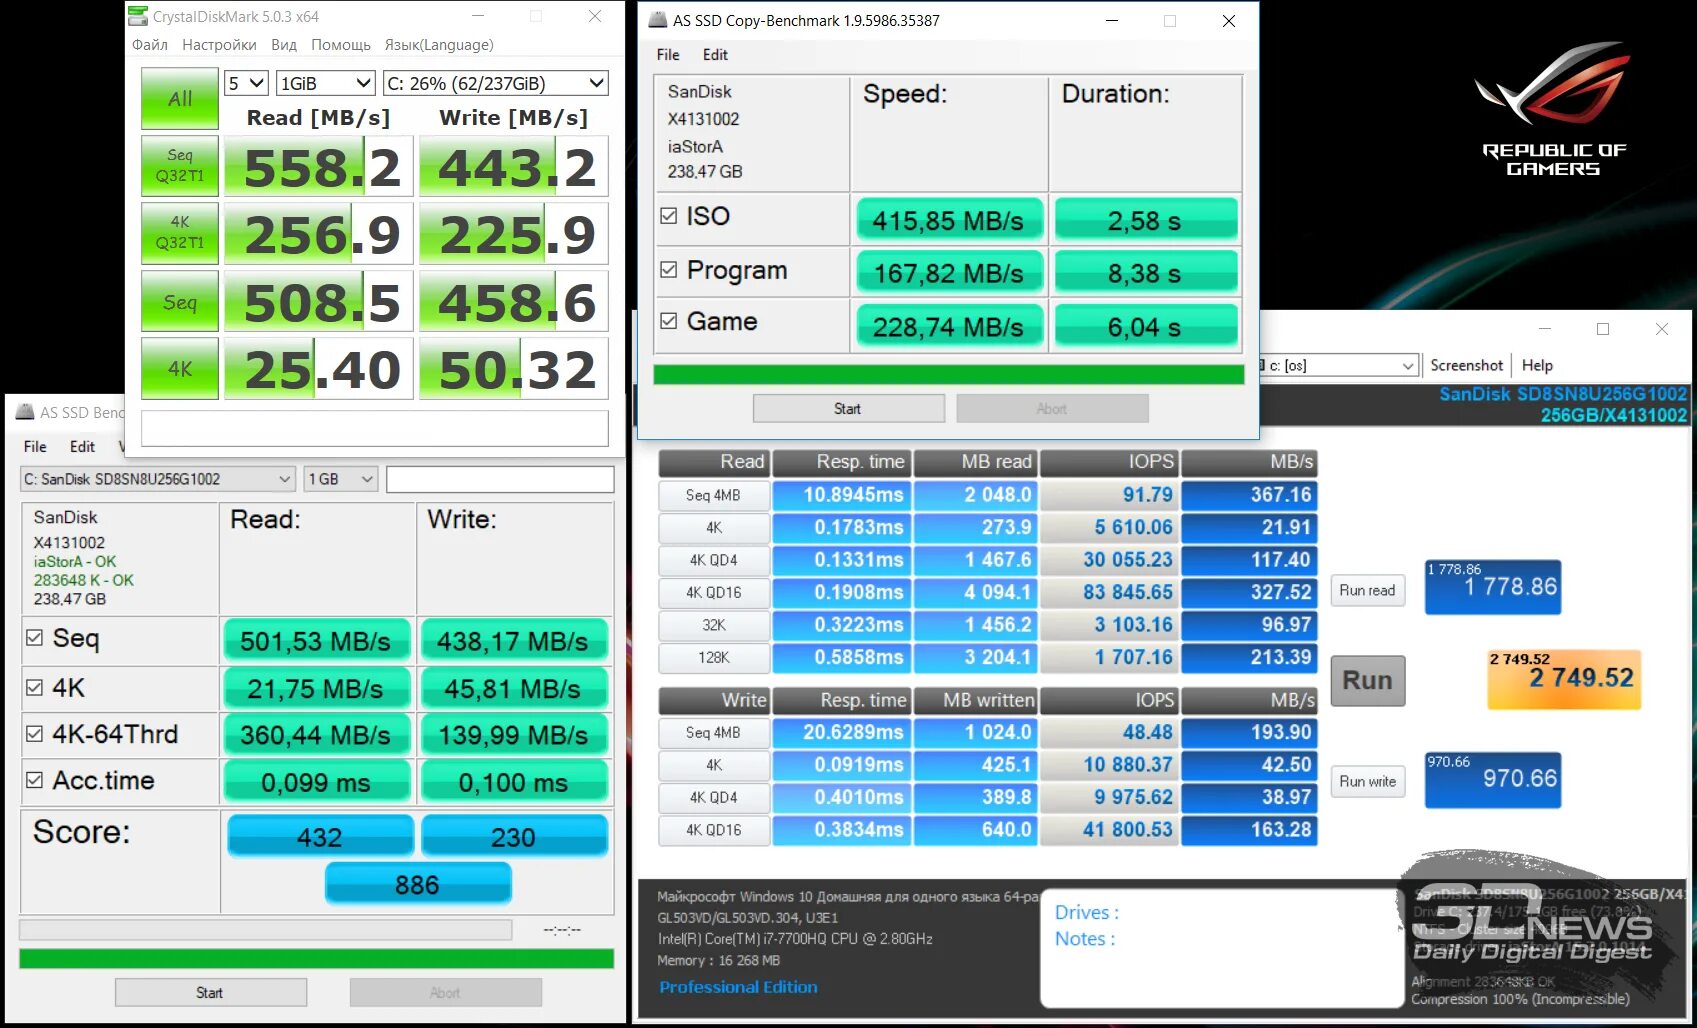Click ISO speed result 415,85 MB/s

point(948,221)
